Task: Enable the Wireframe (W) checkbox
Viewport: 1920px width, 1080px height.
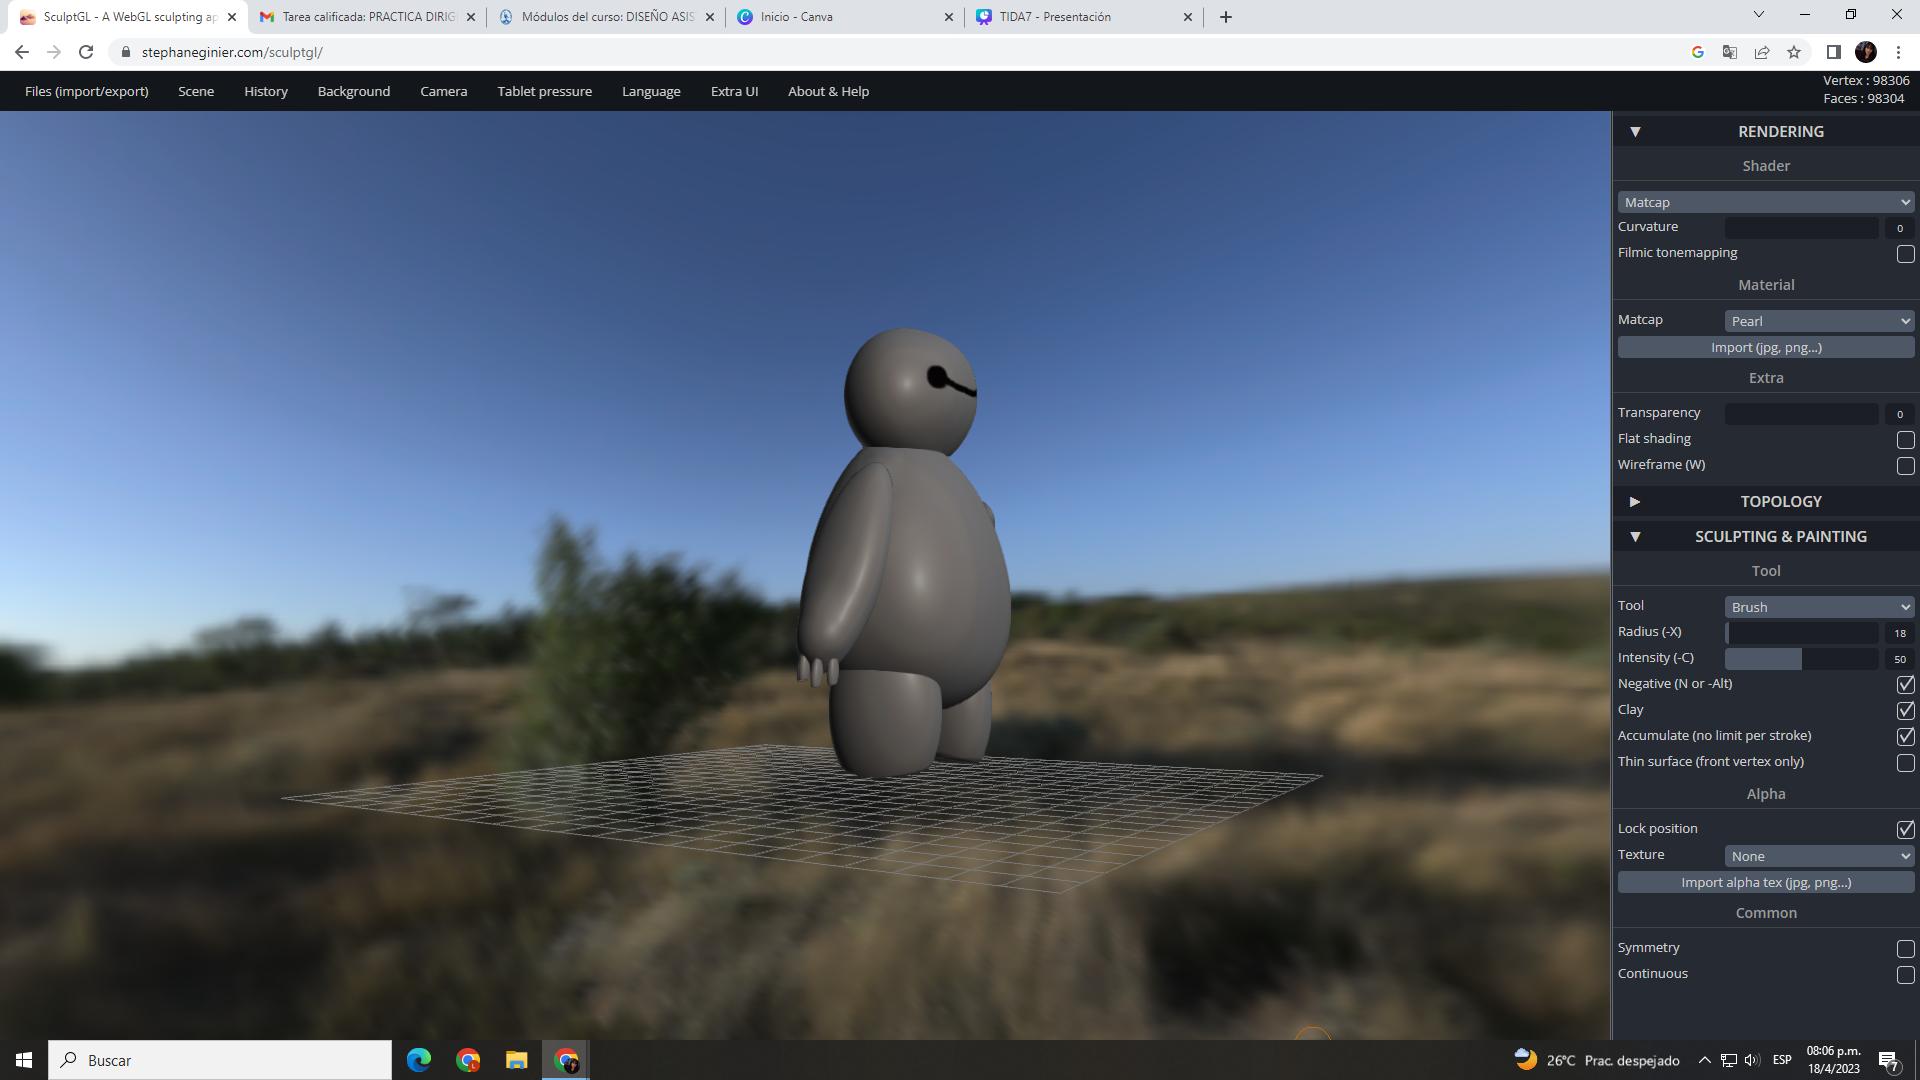Action: tap(1905, 466)
